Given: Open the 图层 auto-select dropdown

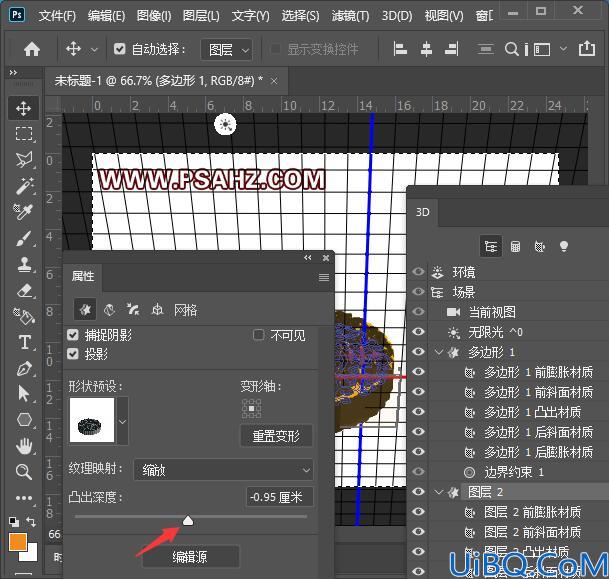Looking at the screenshot, I should (227, 50).
